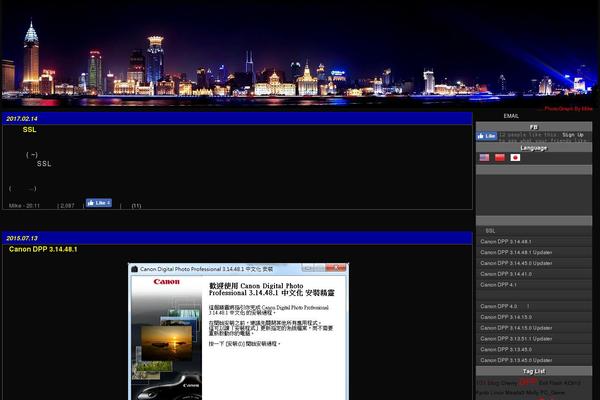This screenshot has width=600, height=400.
Task: Open sidebar Canon DPP 3.14.41.0 link
Action: (x=505, y=274)
